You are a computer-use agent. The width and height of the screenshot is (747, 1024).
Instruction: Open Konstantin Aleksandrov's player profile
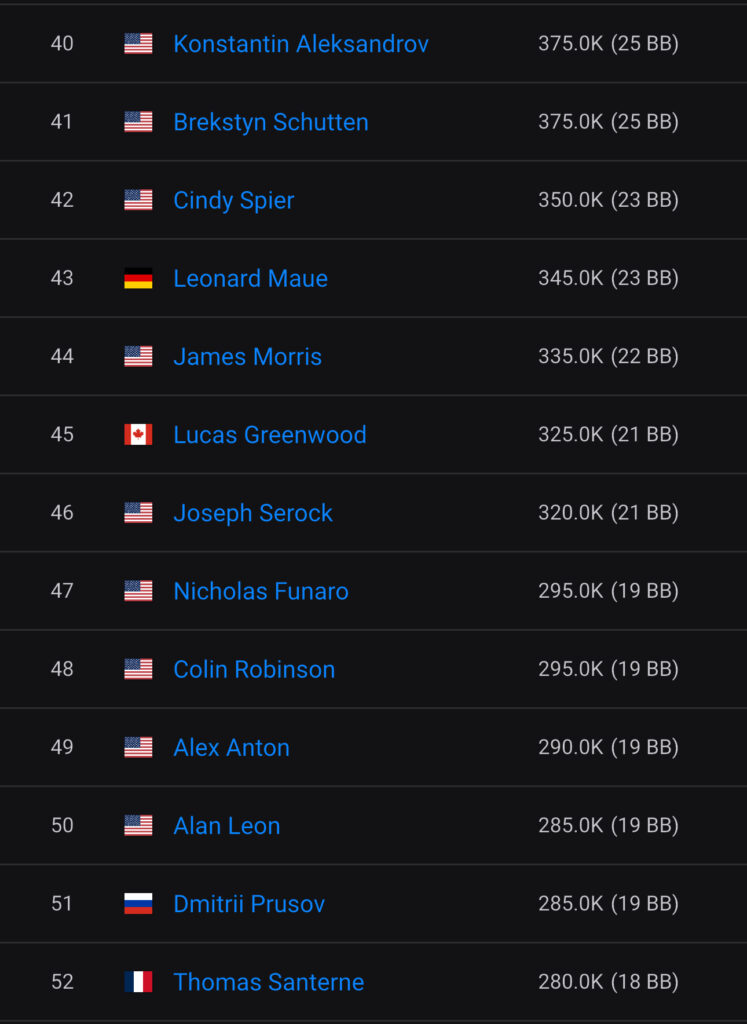(x=300, y=44)
